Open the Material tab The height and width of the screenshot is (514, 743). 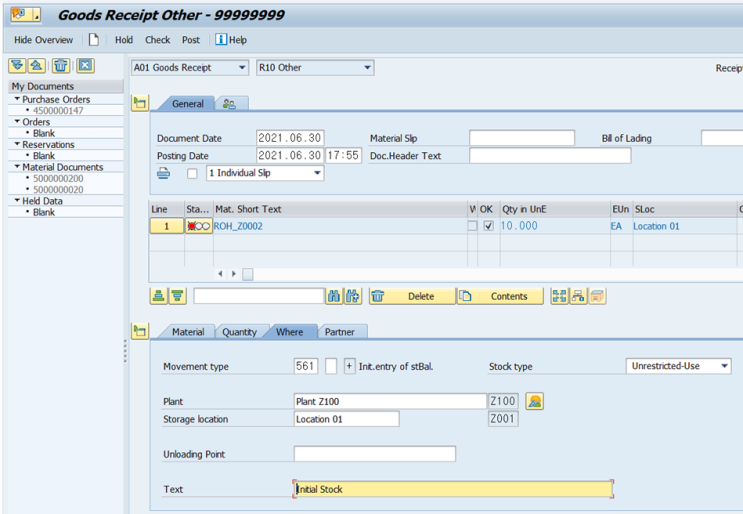click(x=188, y=332)
